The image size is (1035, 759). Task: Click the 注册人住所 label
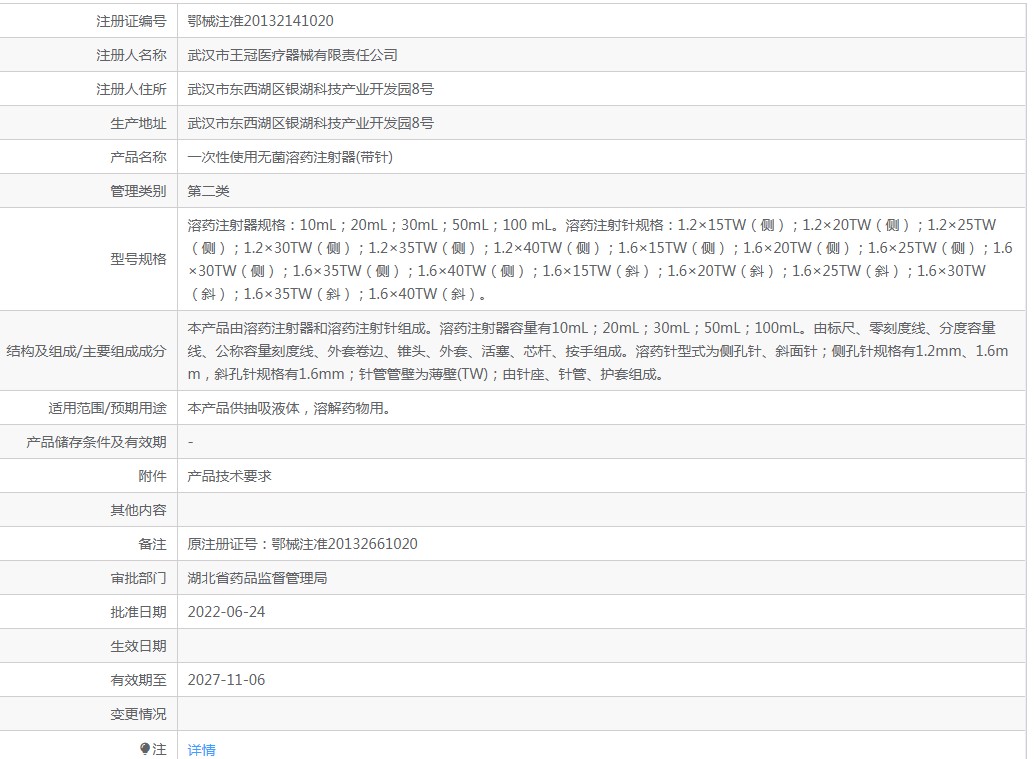131,89
